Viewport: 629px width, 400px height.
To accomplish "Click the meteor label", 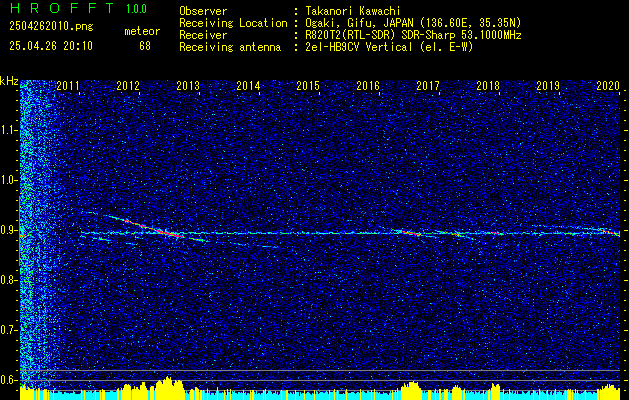I will [x=142, y=31].
